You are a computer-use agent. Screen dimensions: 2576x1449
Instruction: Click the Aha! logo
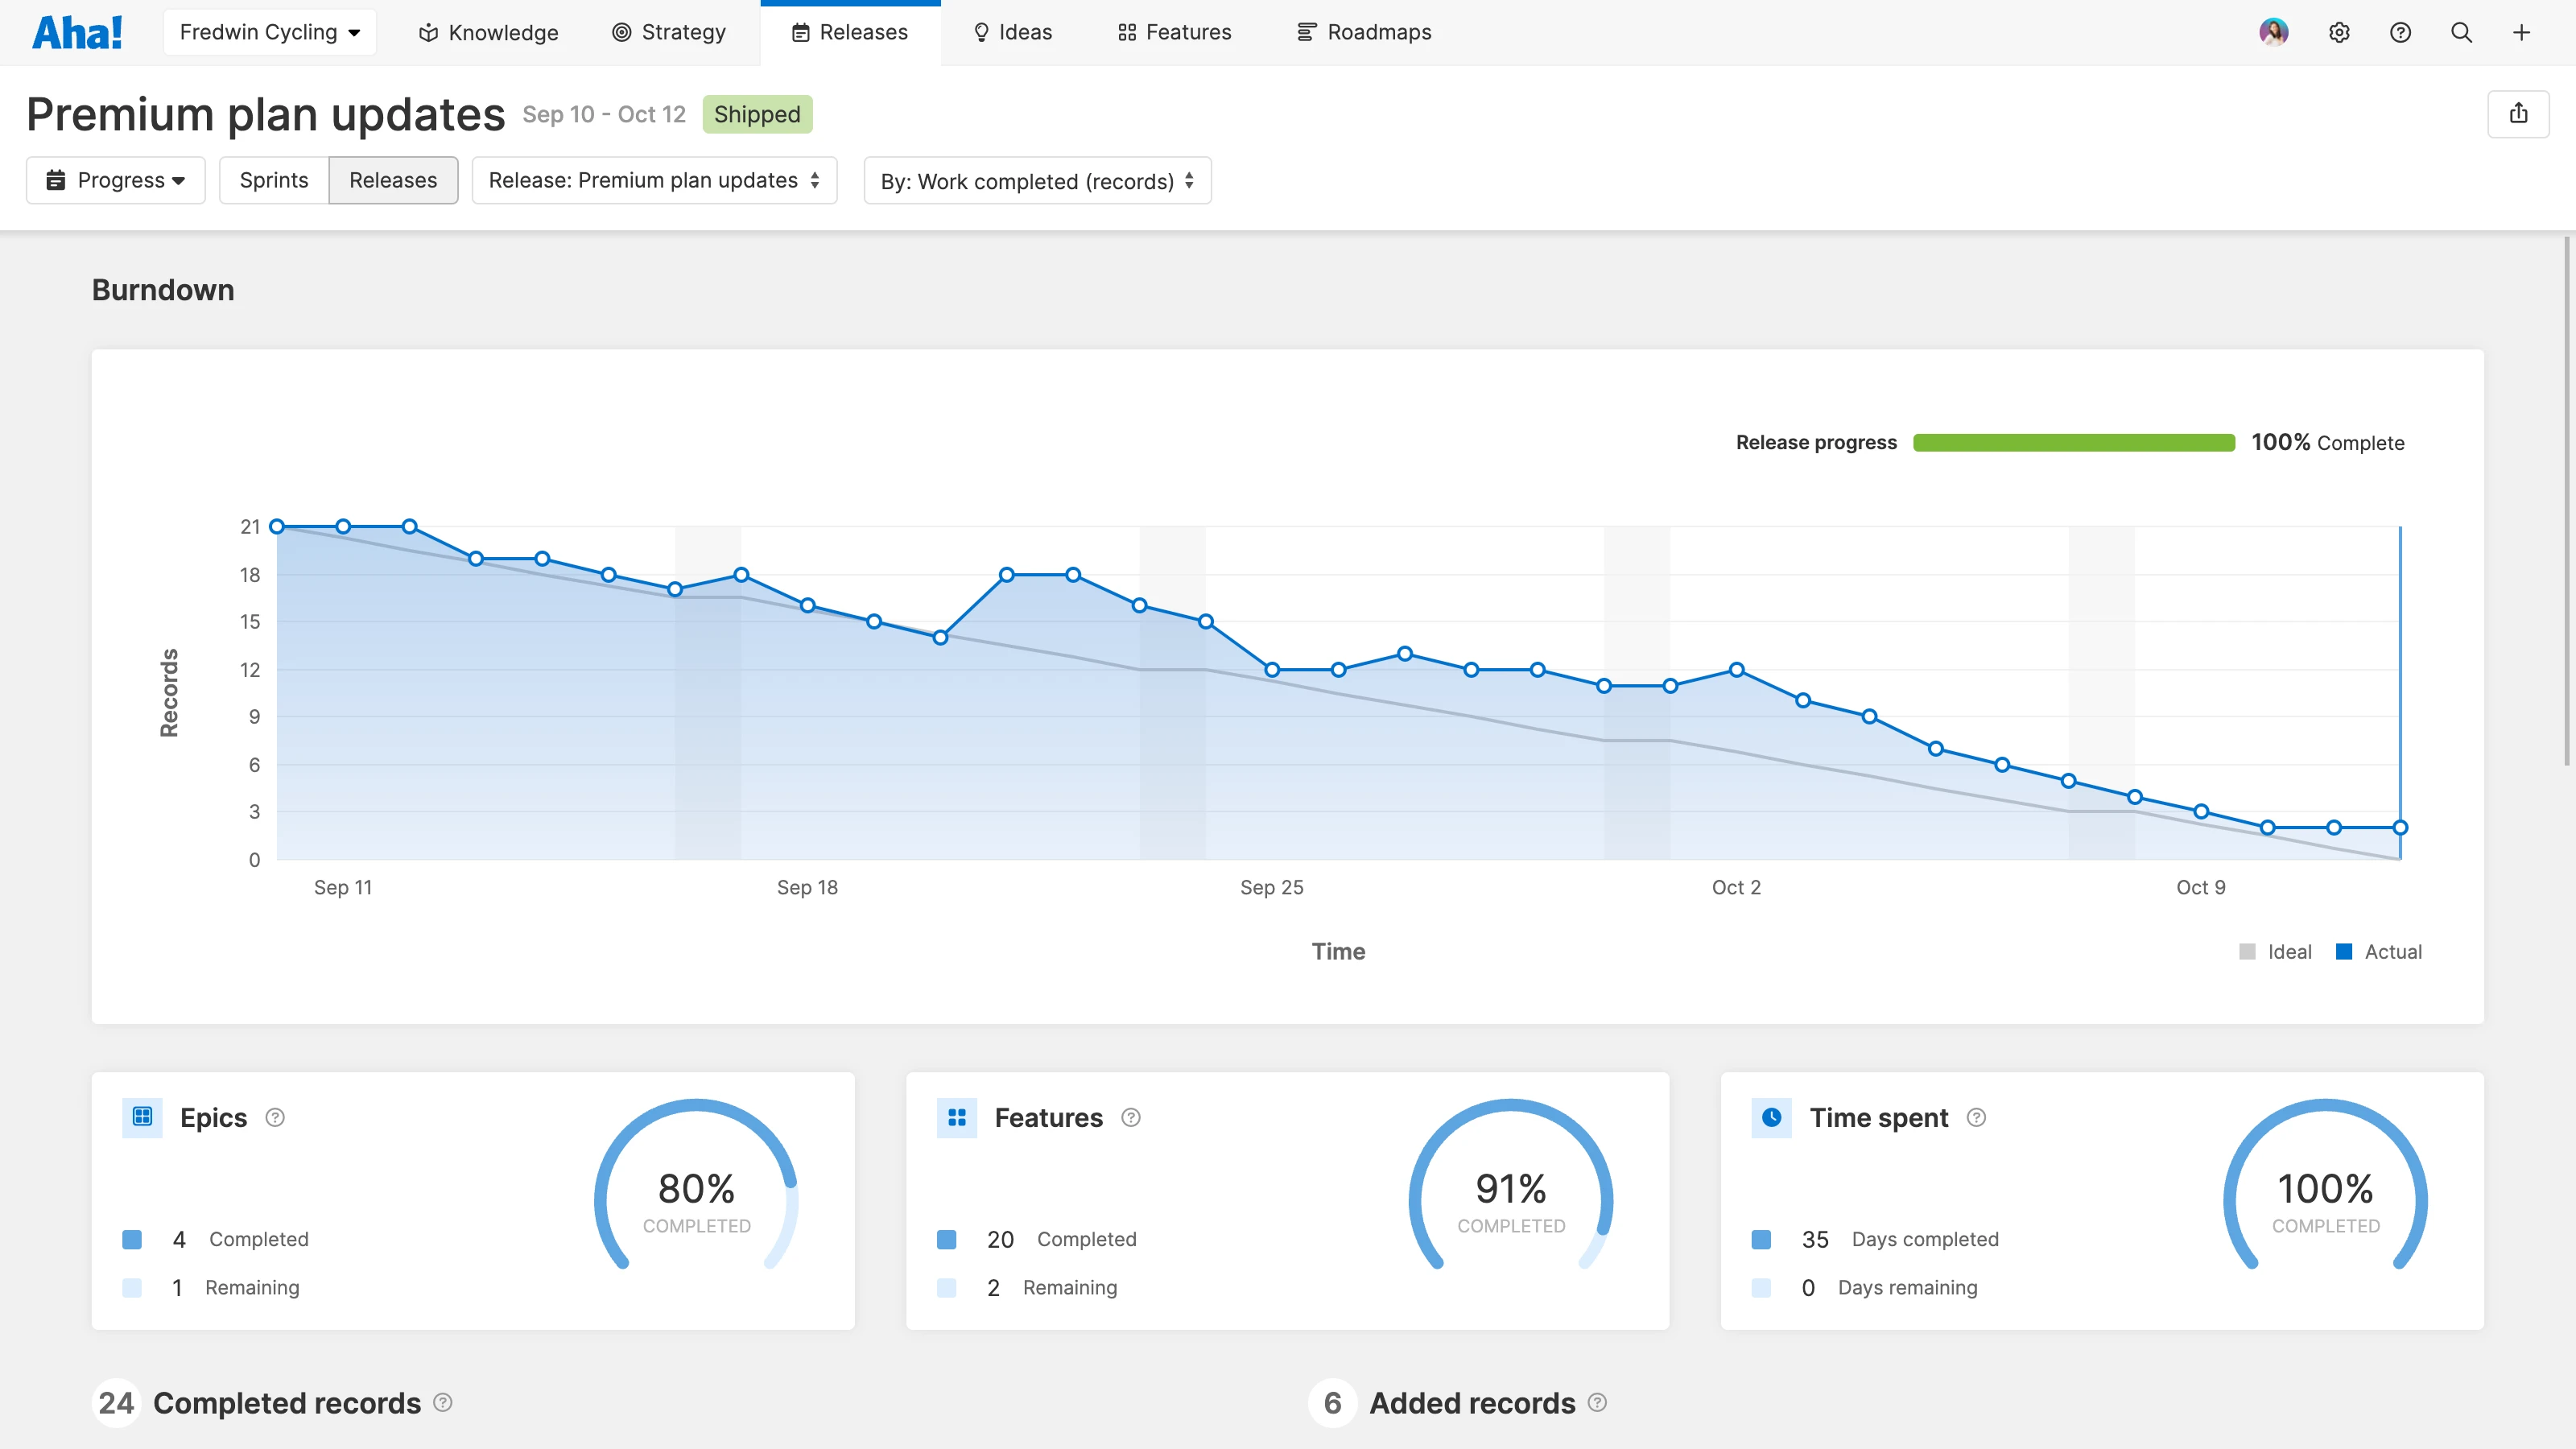[x=77, y=32]
